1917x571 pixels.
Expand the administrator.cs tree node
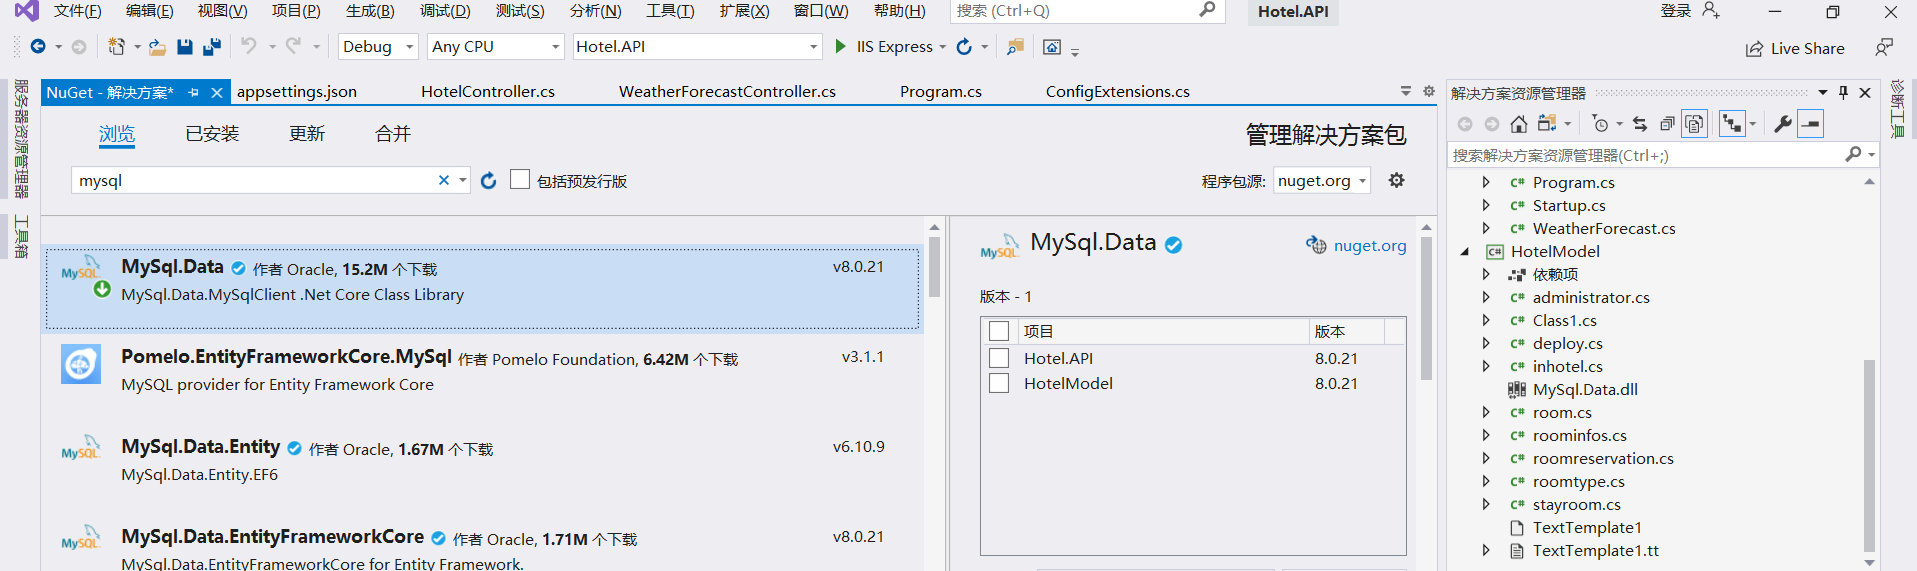(x=1486, y=297)
